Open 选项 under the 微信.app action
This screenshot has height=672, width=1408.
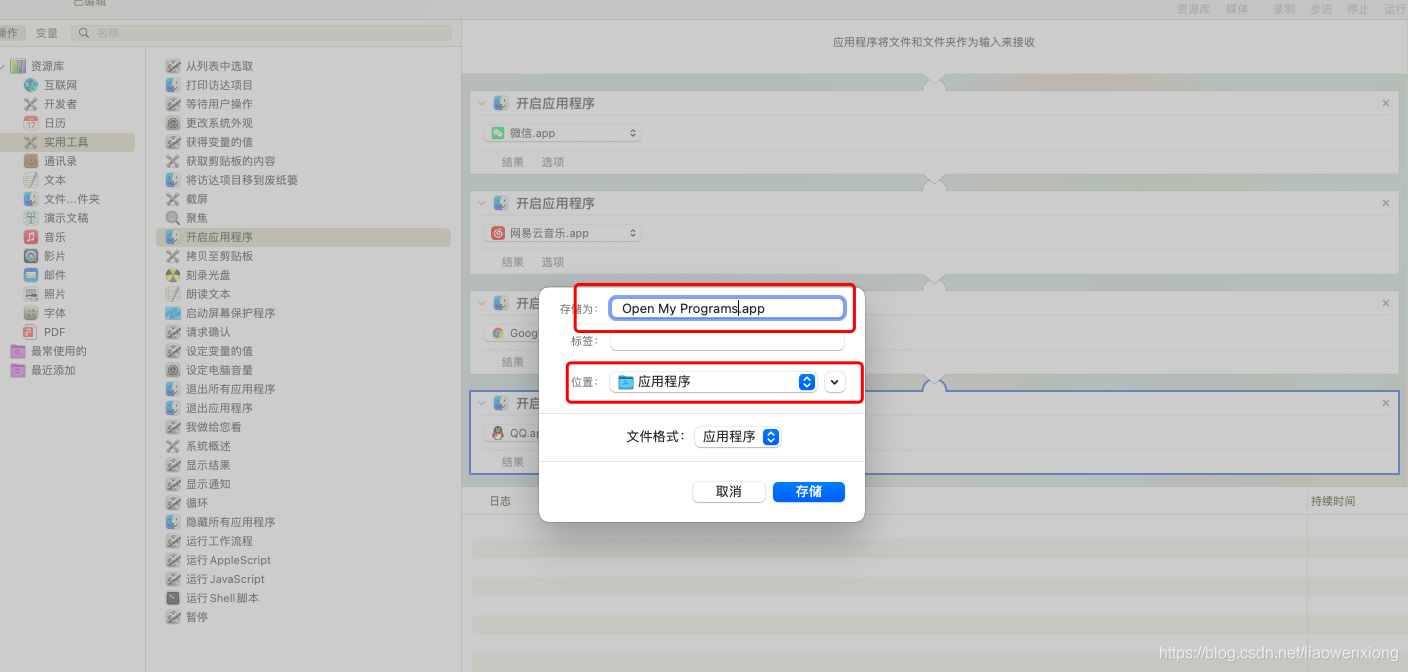tap(553, 162)
